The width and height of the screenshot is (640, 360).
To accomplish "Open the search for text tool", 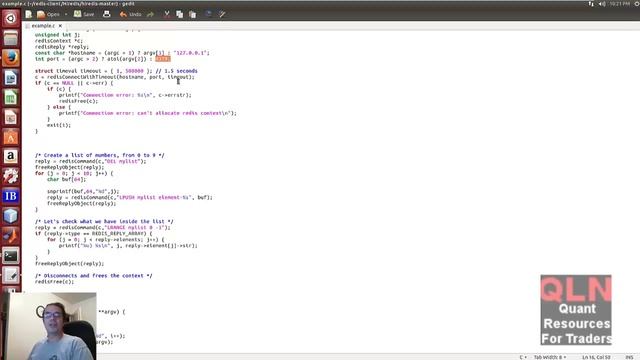I will (208, 14).
